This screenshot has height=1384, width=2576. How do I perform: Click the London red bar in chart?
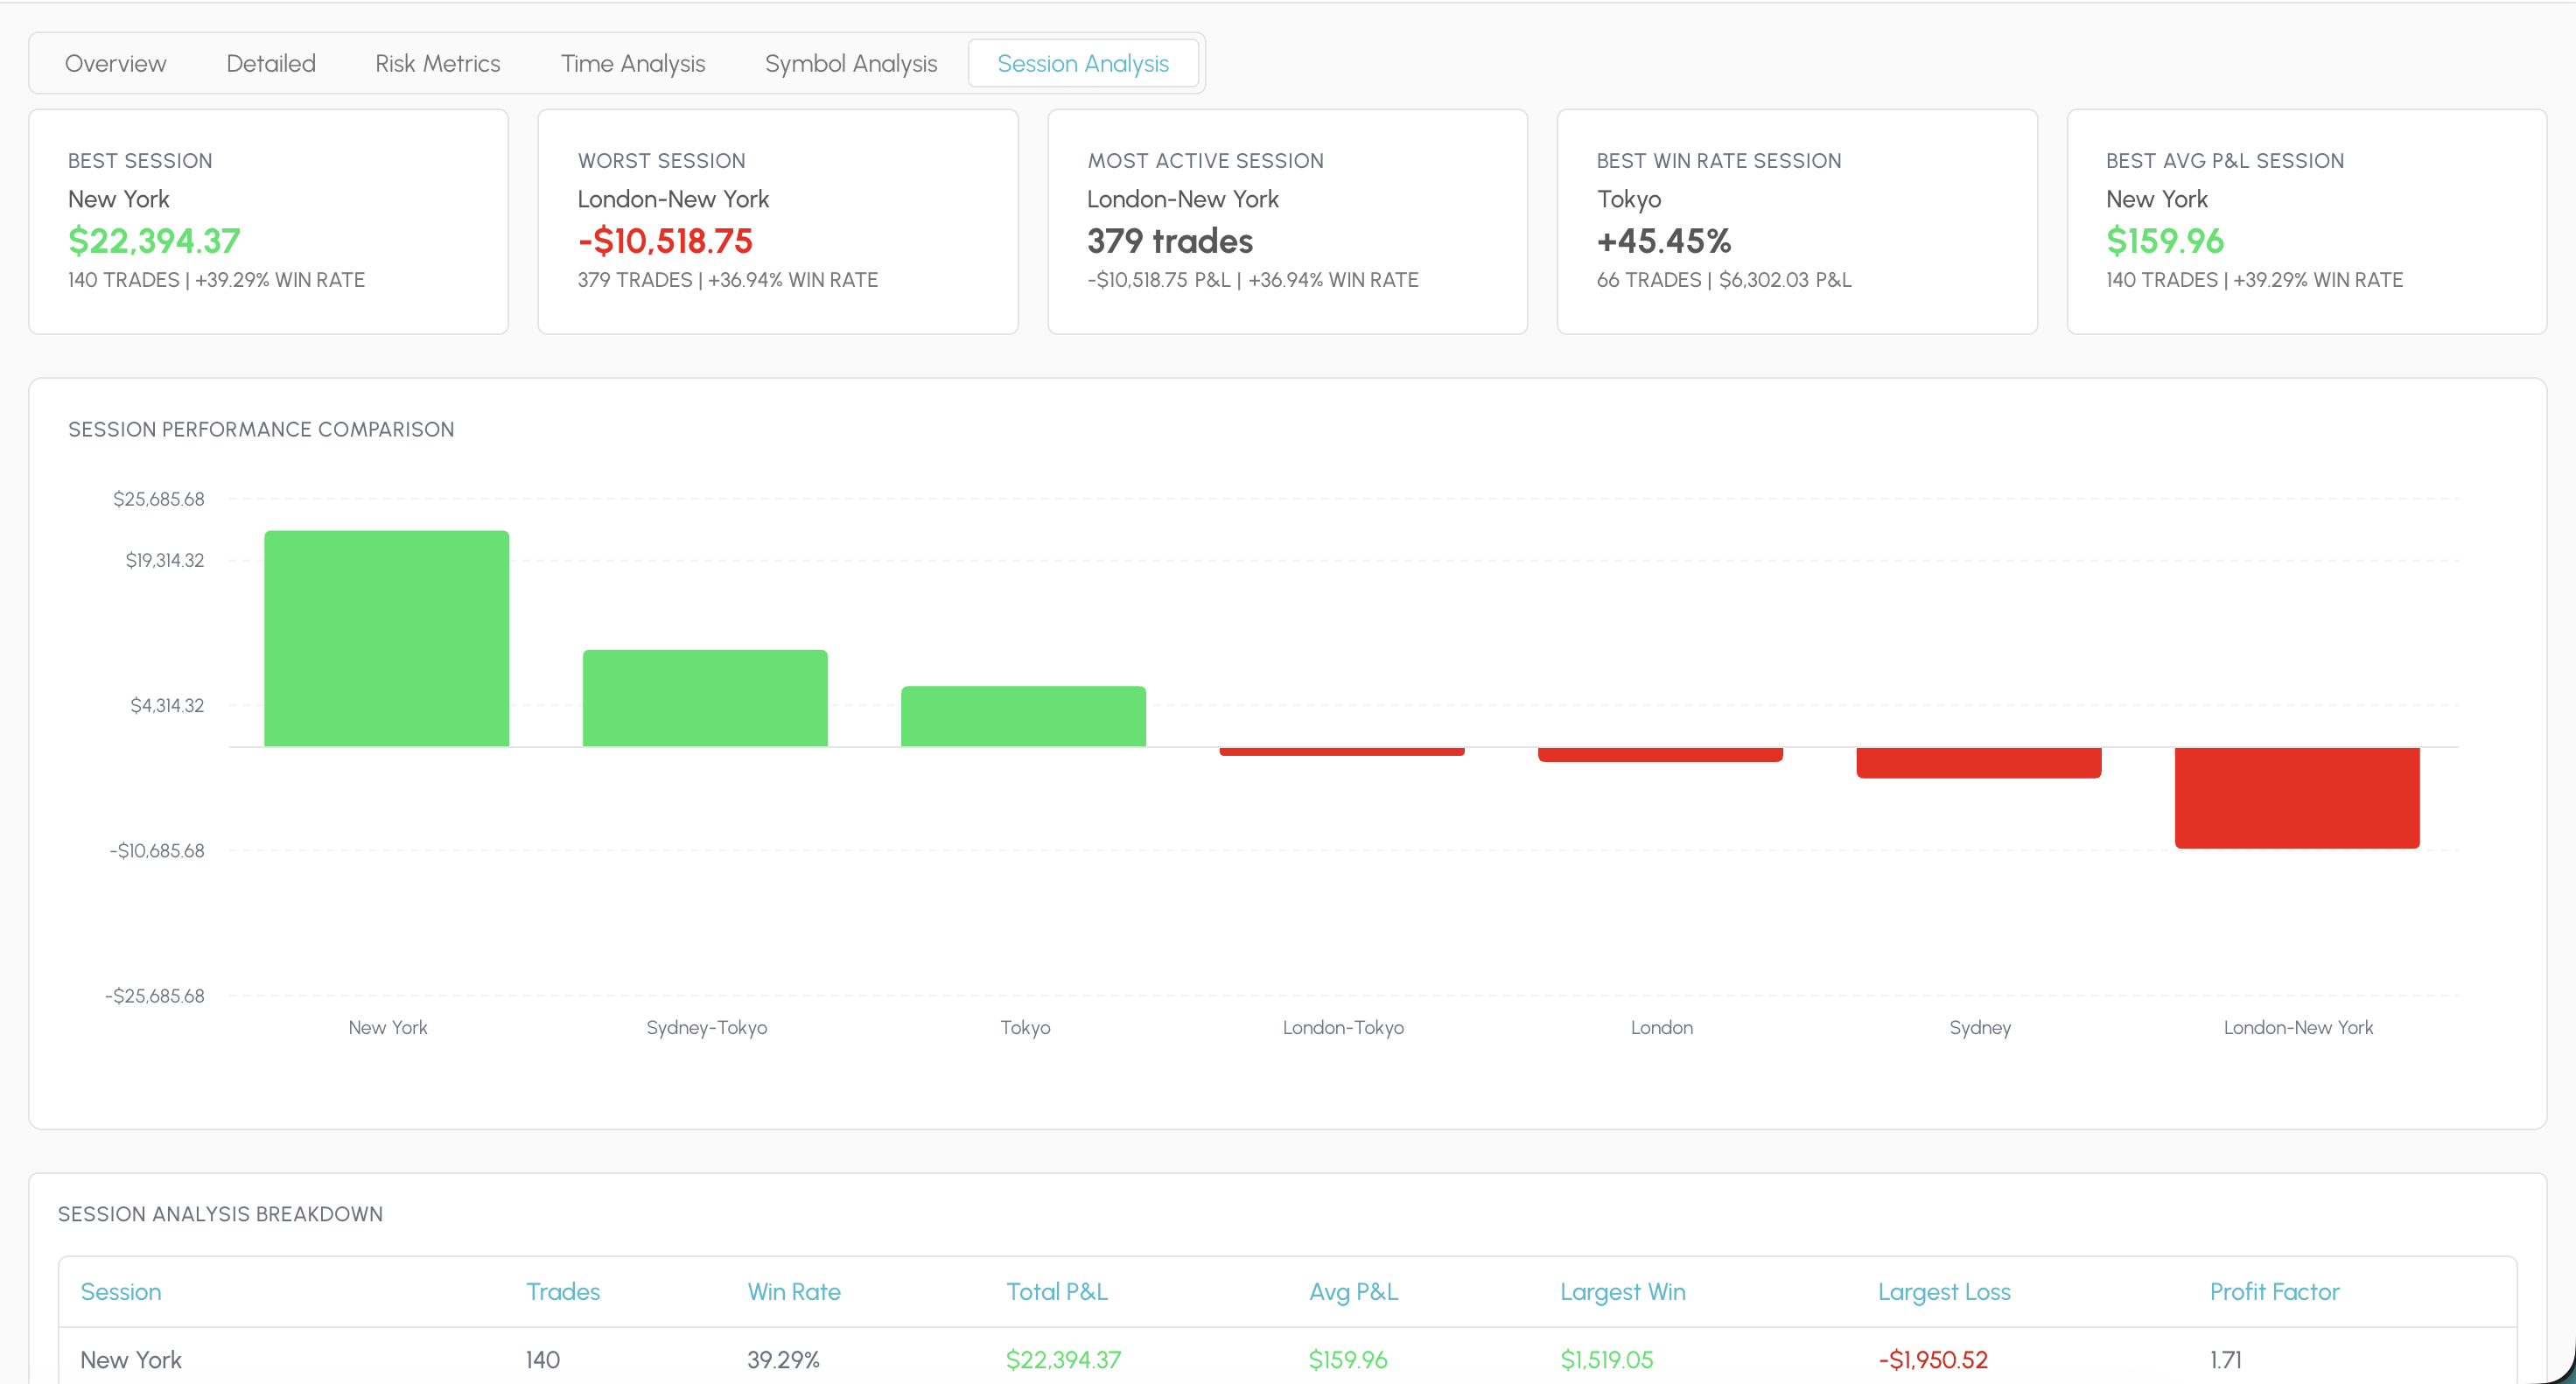[x=1660, y=754]
